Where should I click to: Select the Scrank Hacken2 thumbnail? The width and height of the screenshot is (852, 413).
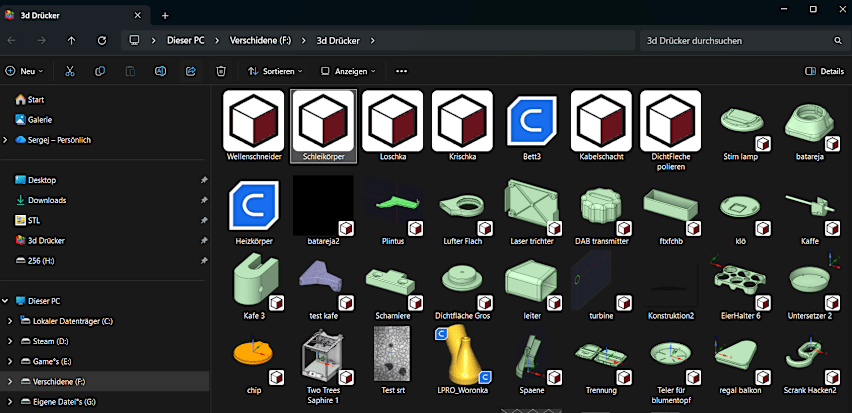pos(811,358)
